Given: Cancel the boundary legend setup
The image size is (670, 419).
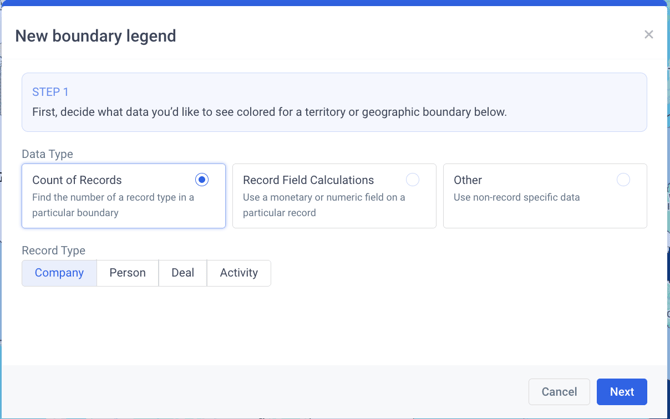Looking at the screenshot, I should point(558,392).
